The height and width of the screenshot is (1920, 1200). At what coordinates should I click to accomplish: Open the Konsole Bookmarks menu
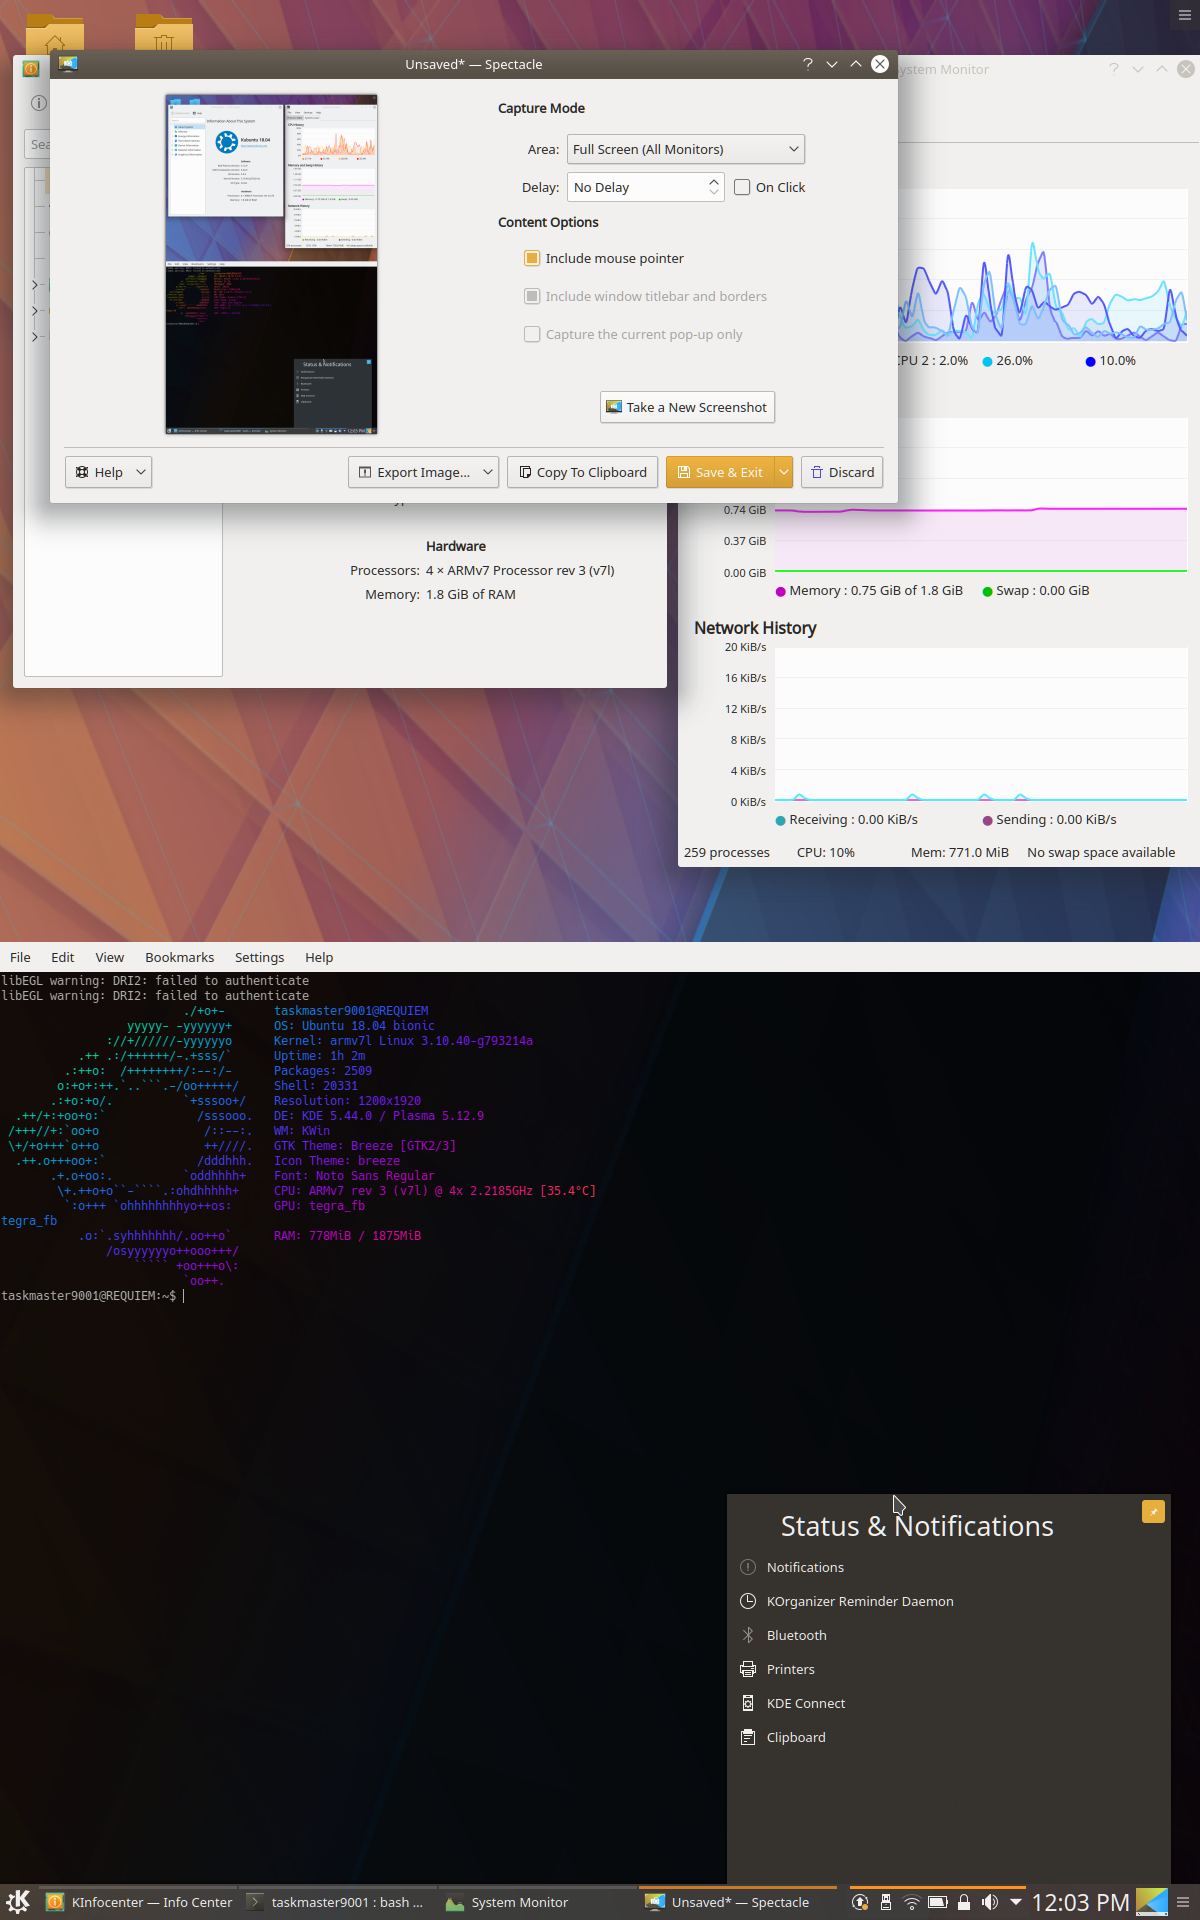pos(180,957)
